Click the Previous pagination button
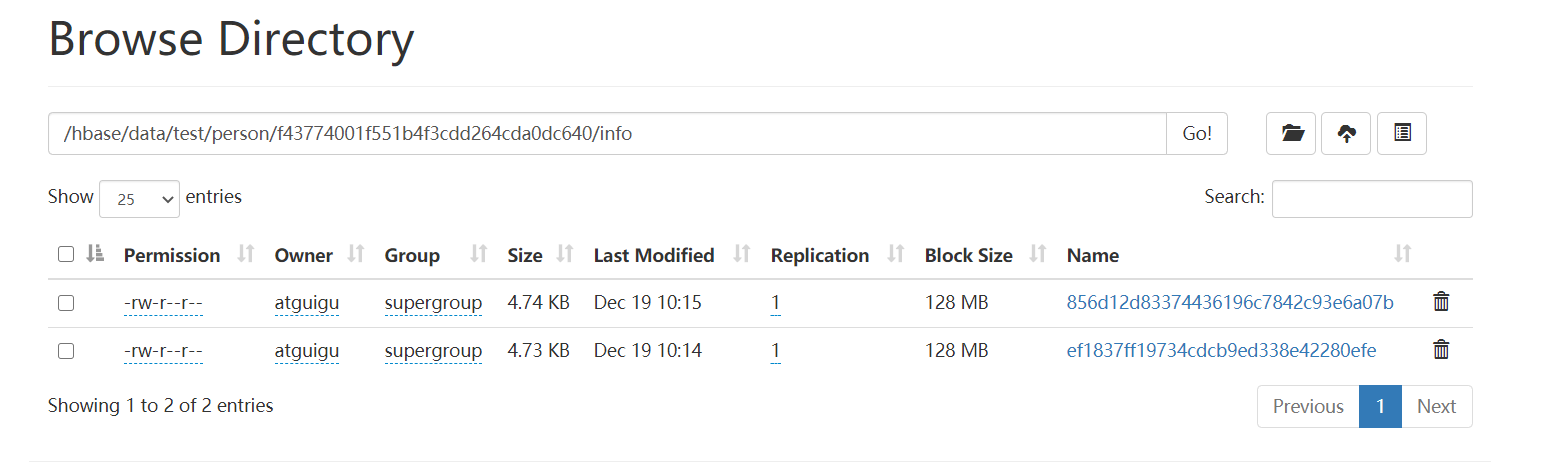This screenshot has width=1562, height=467. [x=1308, y=406]
